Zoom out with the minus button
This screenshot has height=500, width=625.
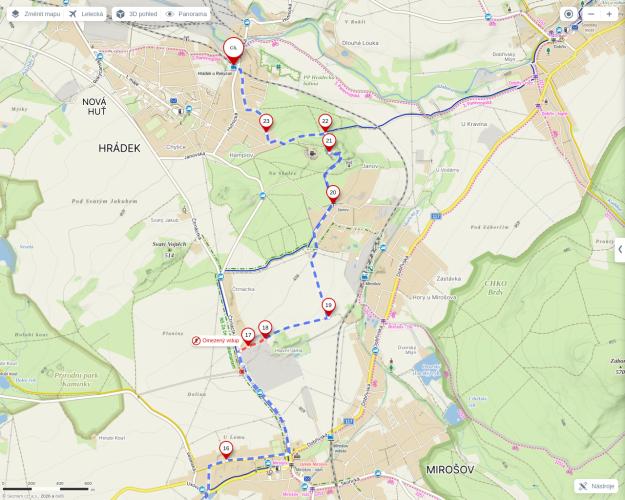pyautogui.click(x=592, y=14)
